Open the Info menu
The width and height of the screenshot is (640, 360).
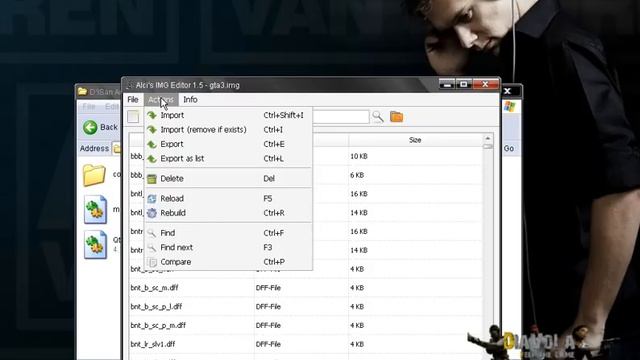(190, 100)
